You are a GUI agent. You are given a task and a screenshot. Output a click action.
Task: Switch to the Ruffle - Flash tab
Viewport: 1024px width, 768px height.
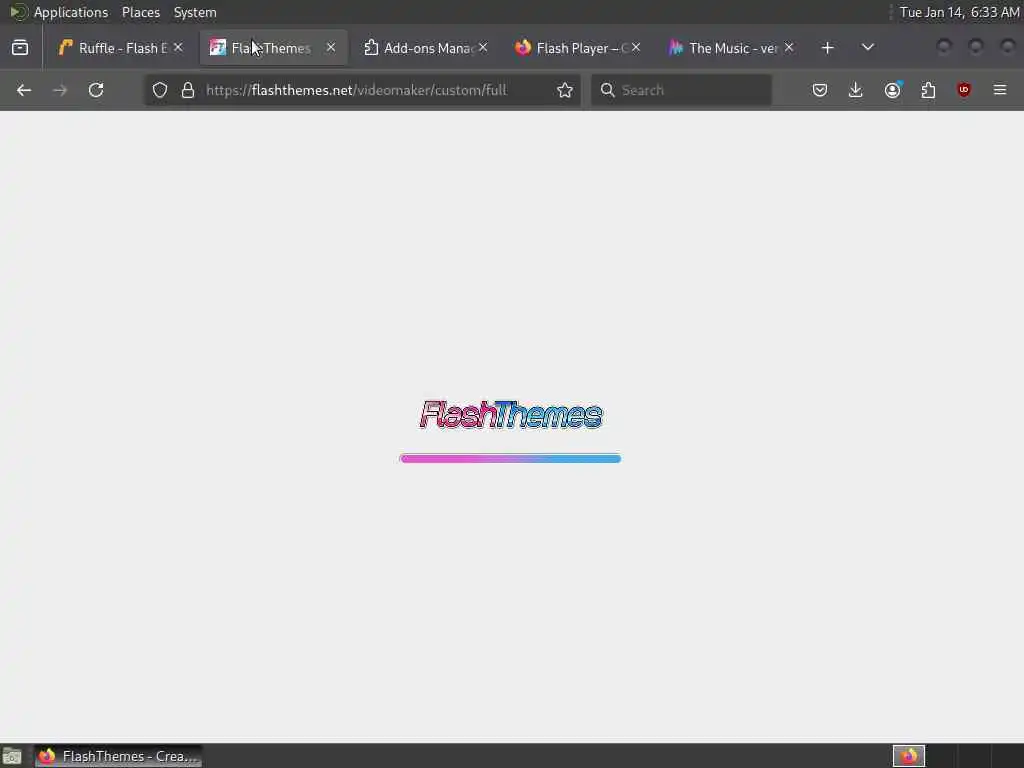click(x=121, y=48)
